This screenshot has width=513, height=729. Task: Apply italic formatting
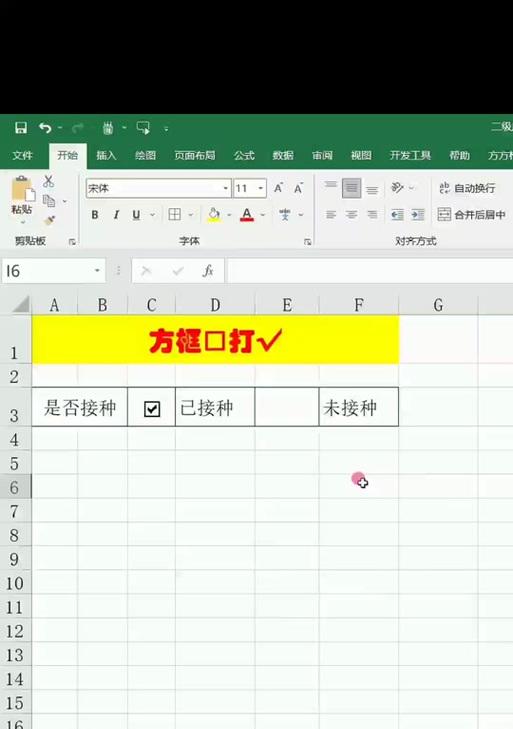[x=116, y=215]
